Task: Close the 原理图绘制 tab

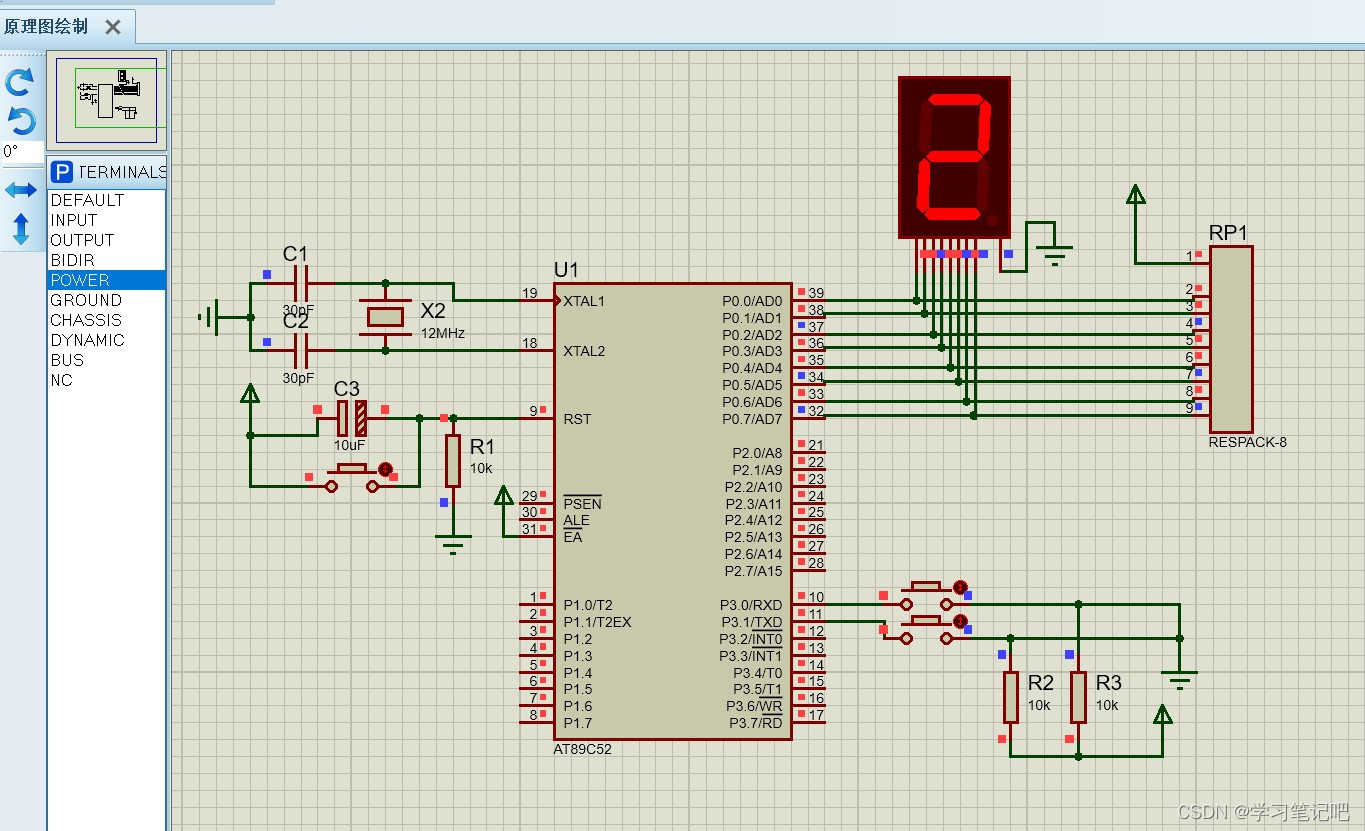Action: click(113, 27)
